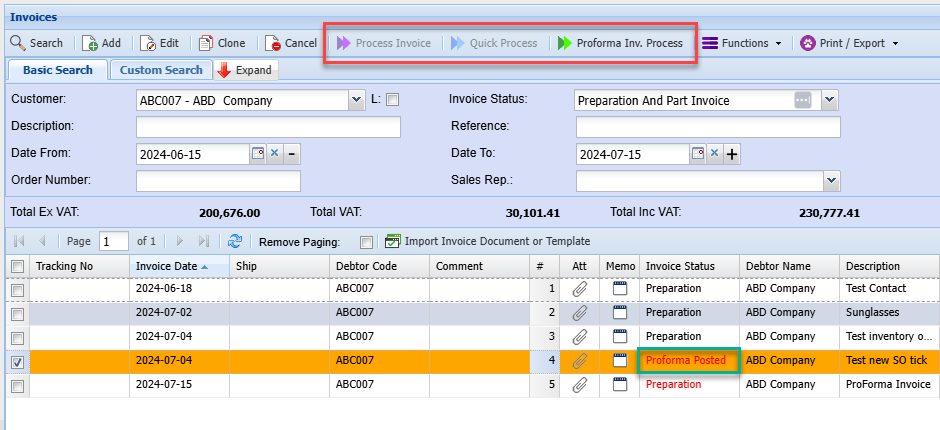940x430 pixels.
Task: Click the Search magnifier toolbar button
Action: tap(36, 43)
